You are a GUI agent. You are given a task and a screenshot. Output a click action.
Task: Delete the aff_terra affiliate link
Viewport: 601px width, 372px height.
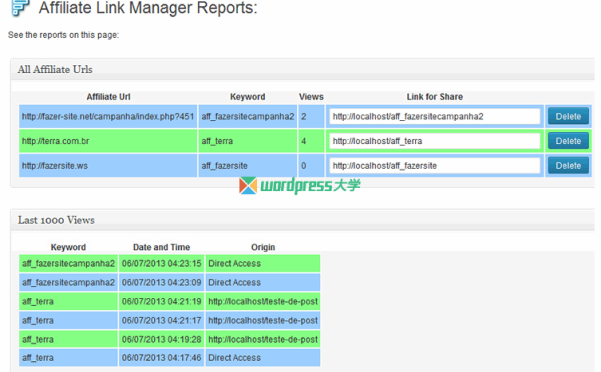pyautogui.click(x=568, y=141)
